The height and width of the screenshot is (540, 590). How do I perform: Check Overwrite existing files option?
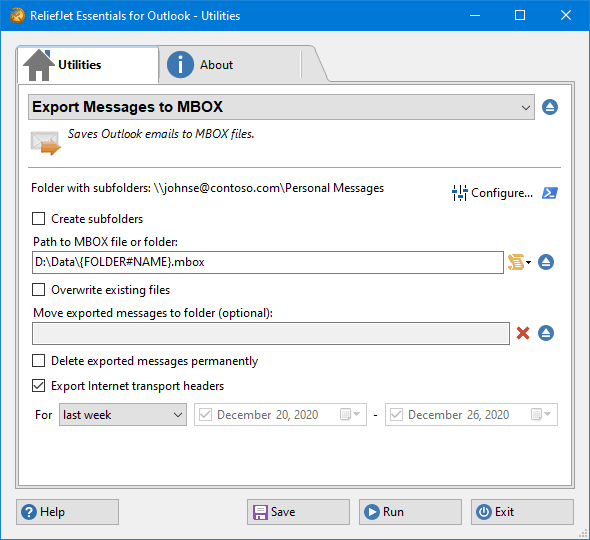point(38,290)
